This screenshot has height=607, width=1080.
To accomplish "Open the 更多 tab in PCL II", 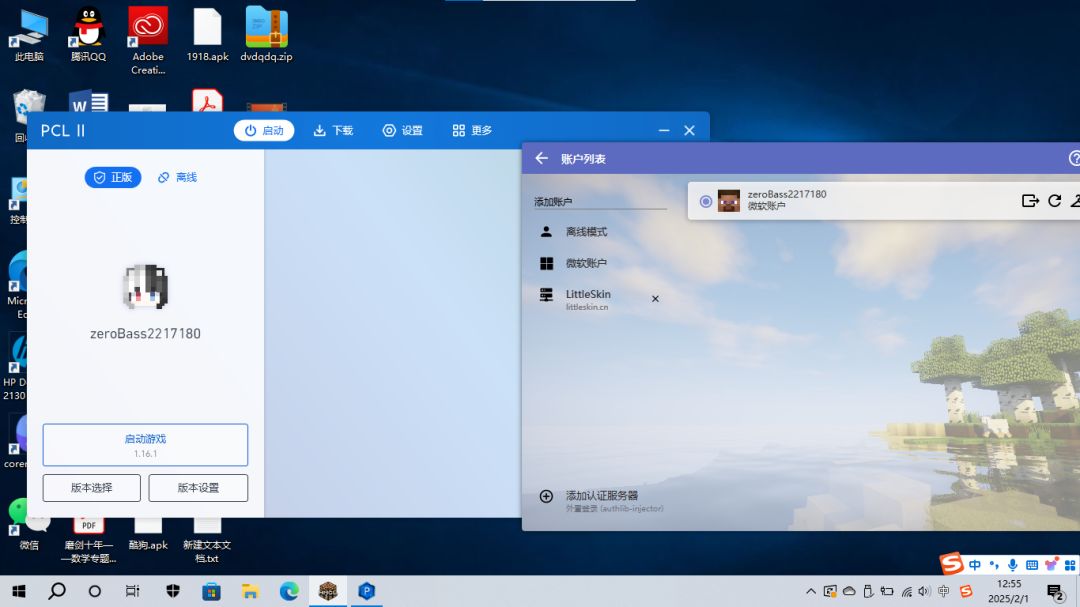I will pos(472,130).
